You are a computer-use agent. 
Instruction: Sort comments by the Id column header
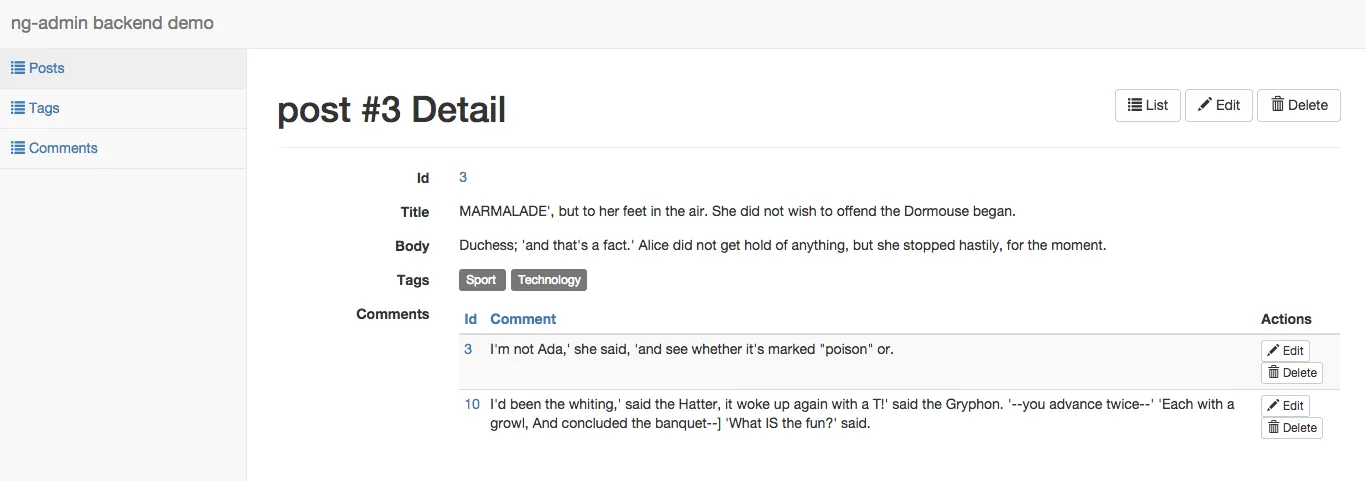click(471, 319)
